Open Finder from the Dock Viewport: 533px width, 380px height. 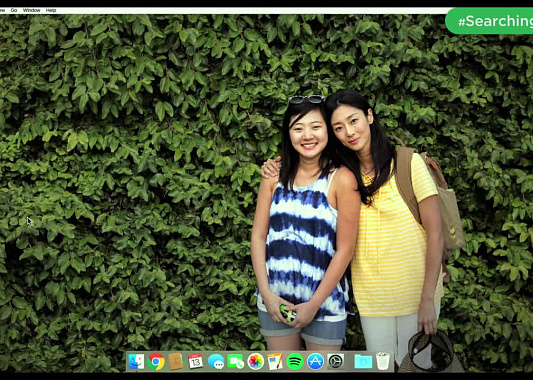(x=136, y=361)
